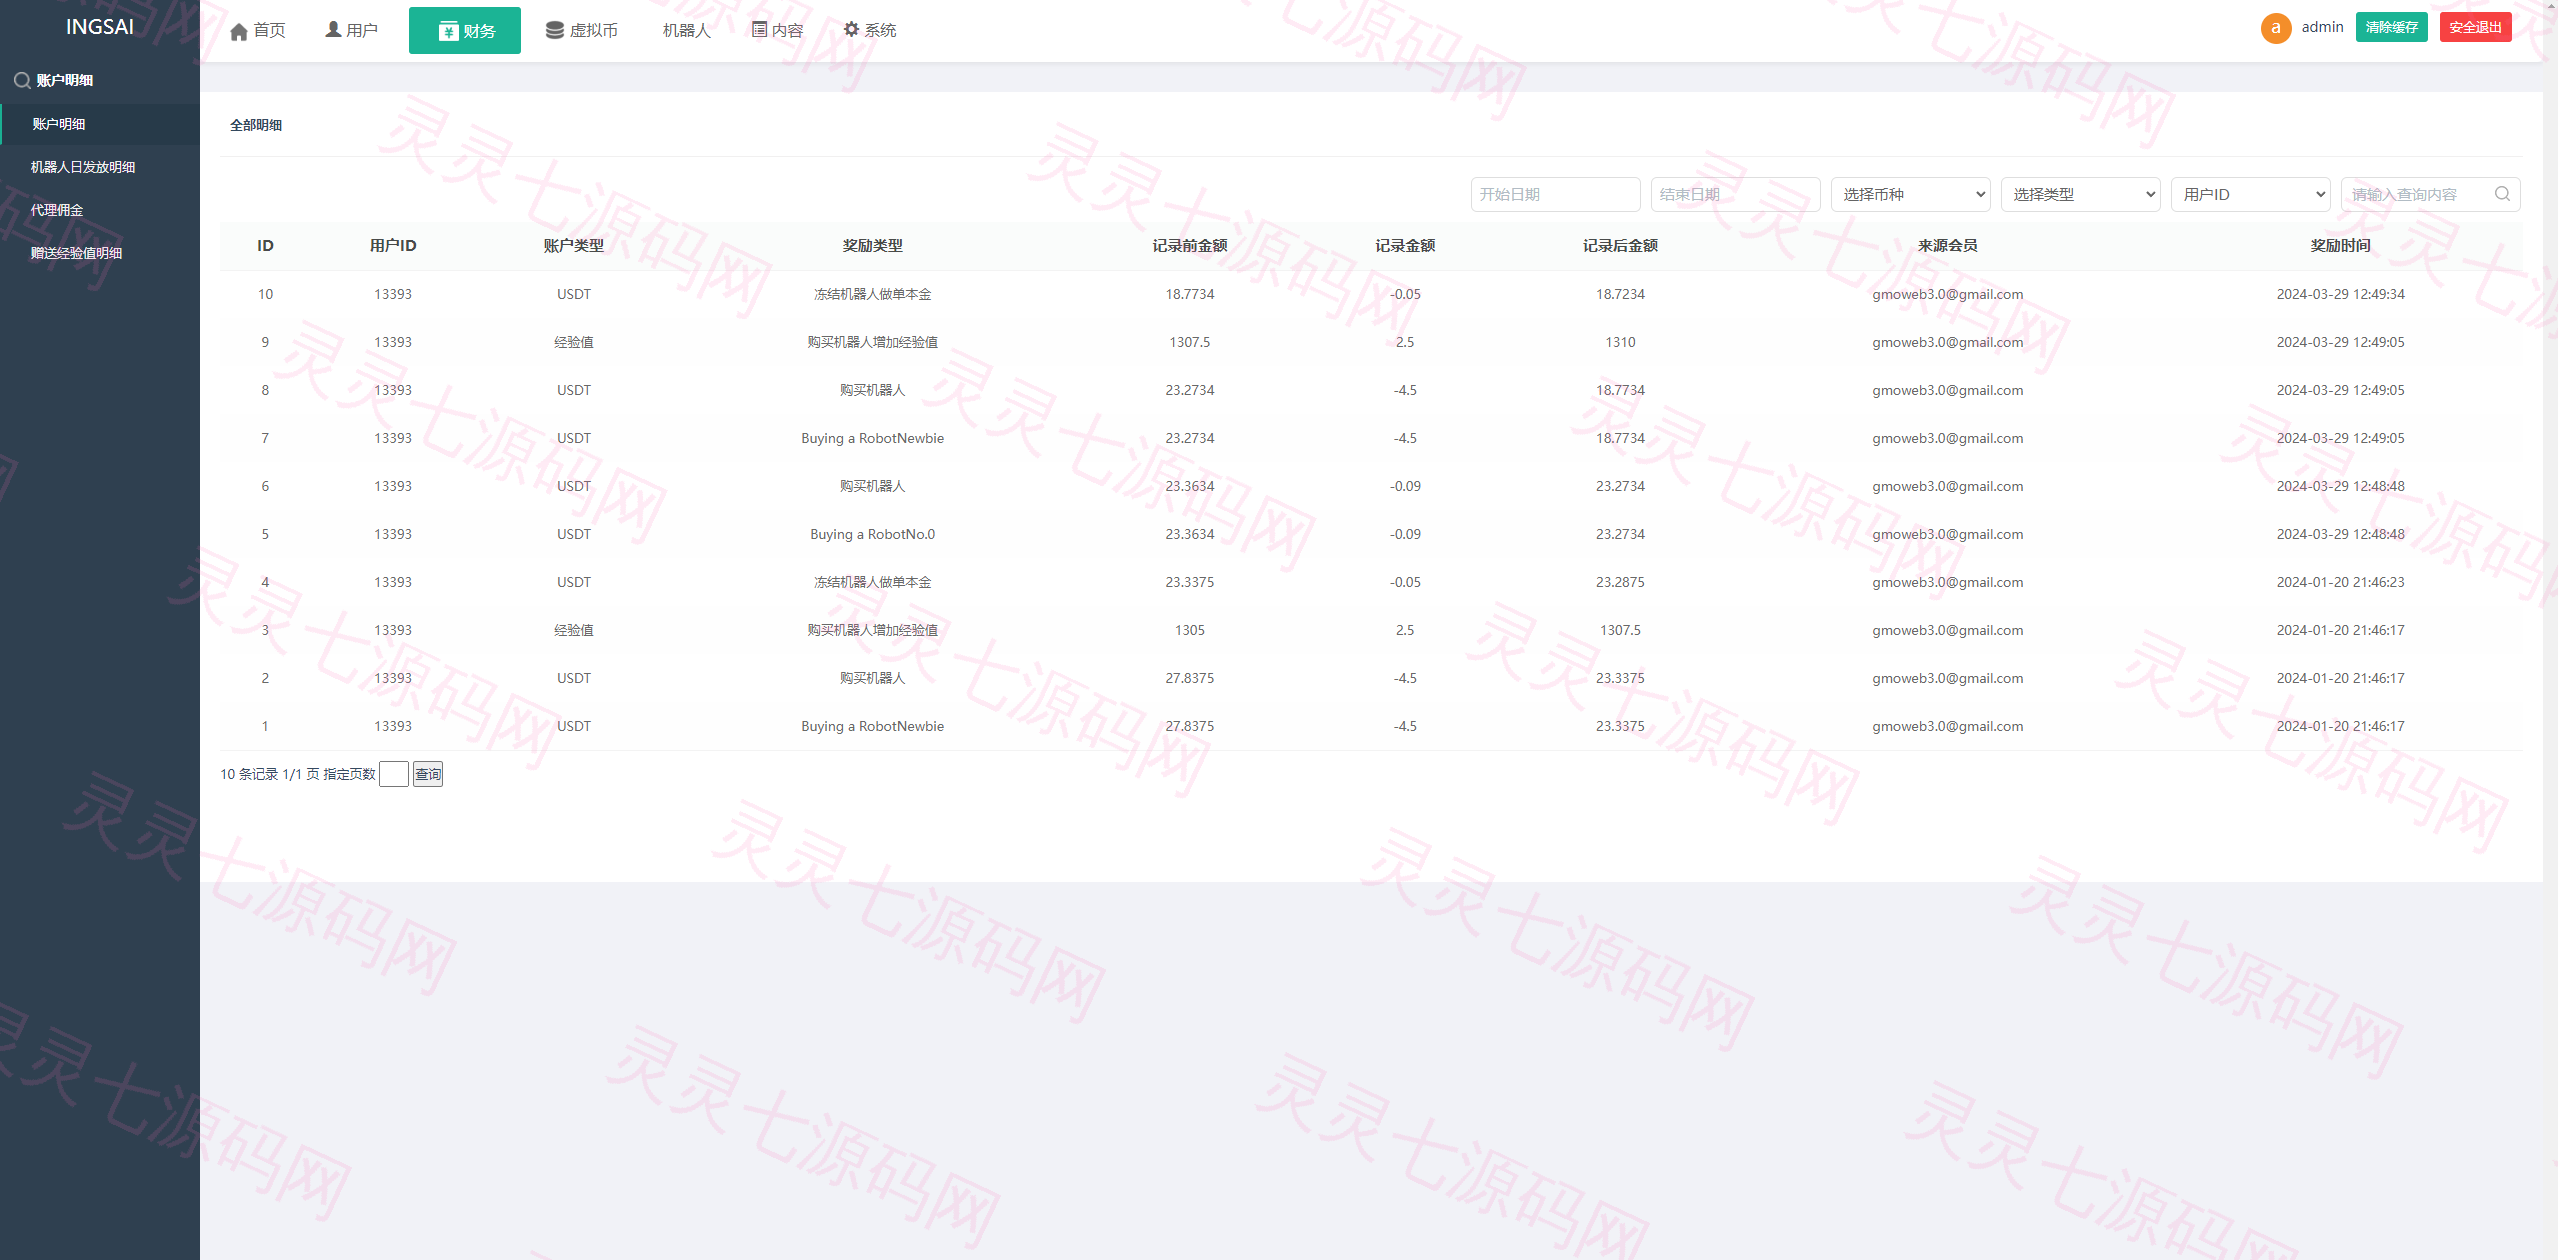Click the email in row ID 1
The image size is (2558, 1260).
[1947, 726]
